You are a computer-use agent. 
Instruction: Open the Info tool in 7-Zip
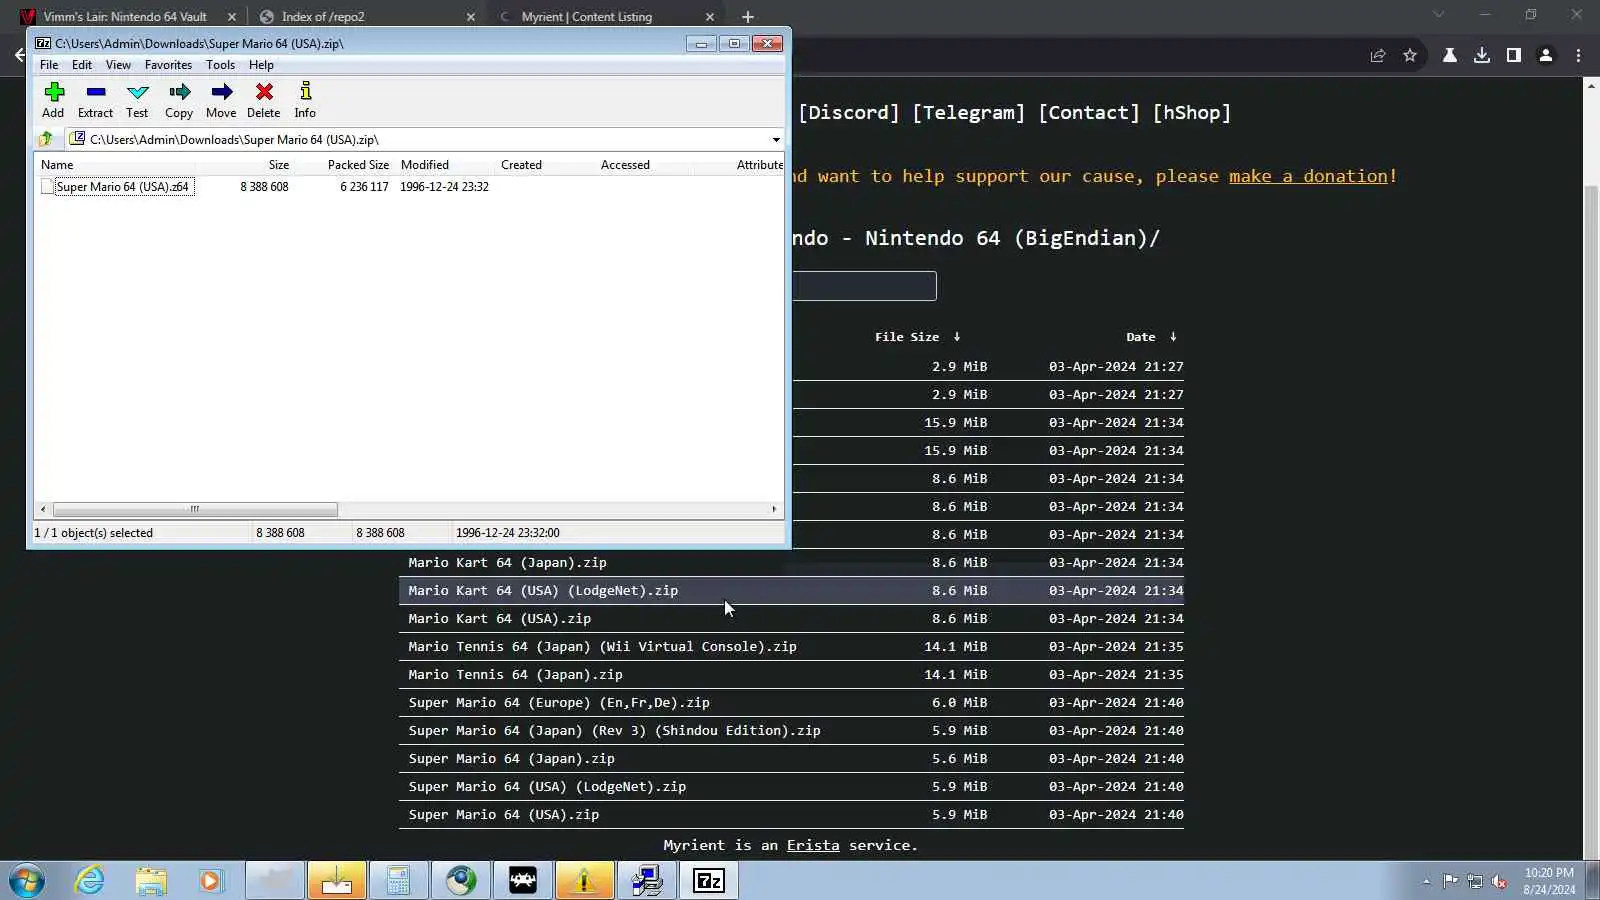click(x=305, y=100)
